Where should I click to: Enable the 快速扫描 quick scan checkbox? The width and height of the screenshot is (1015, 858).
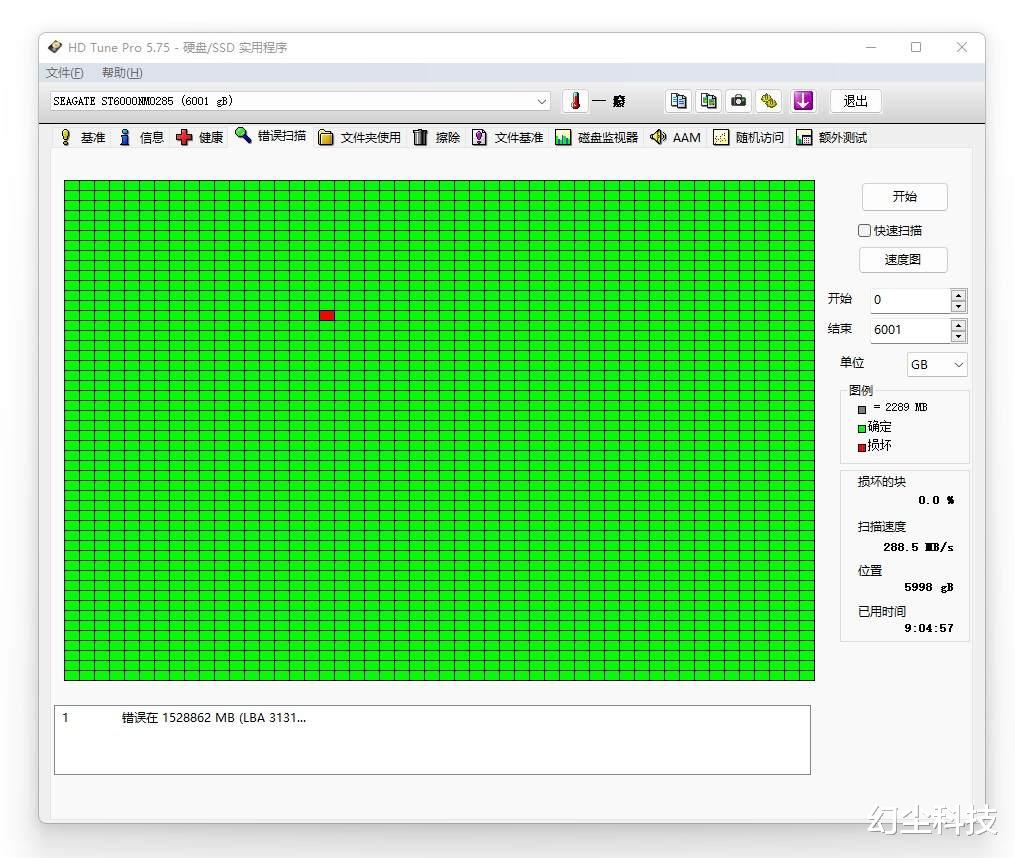pyautogui.click(x=865, y=231)
